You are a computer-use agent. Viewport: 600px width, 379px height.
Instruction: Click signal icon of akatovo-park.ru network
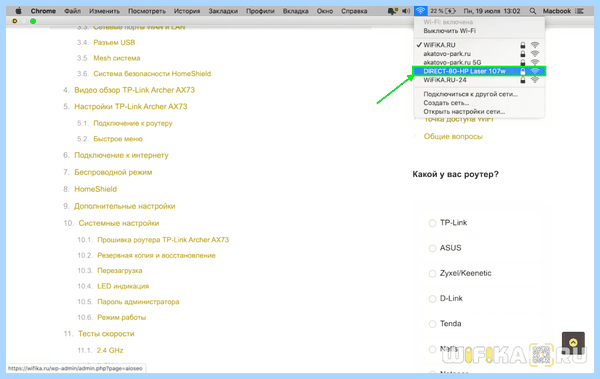click(x=535, y=54)
